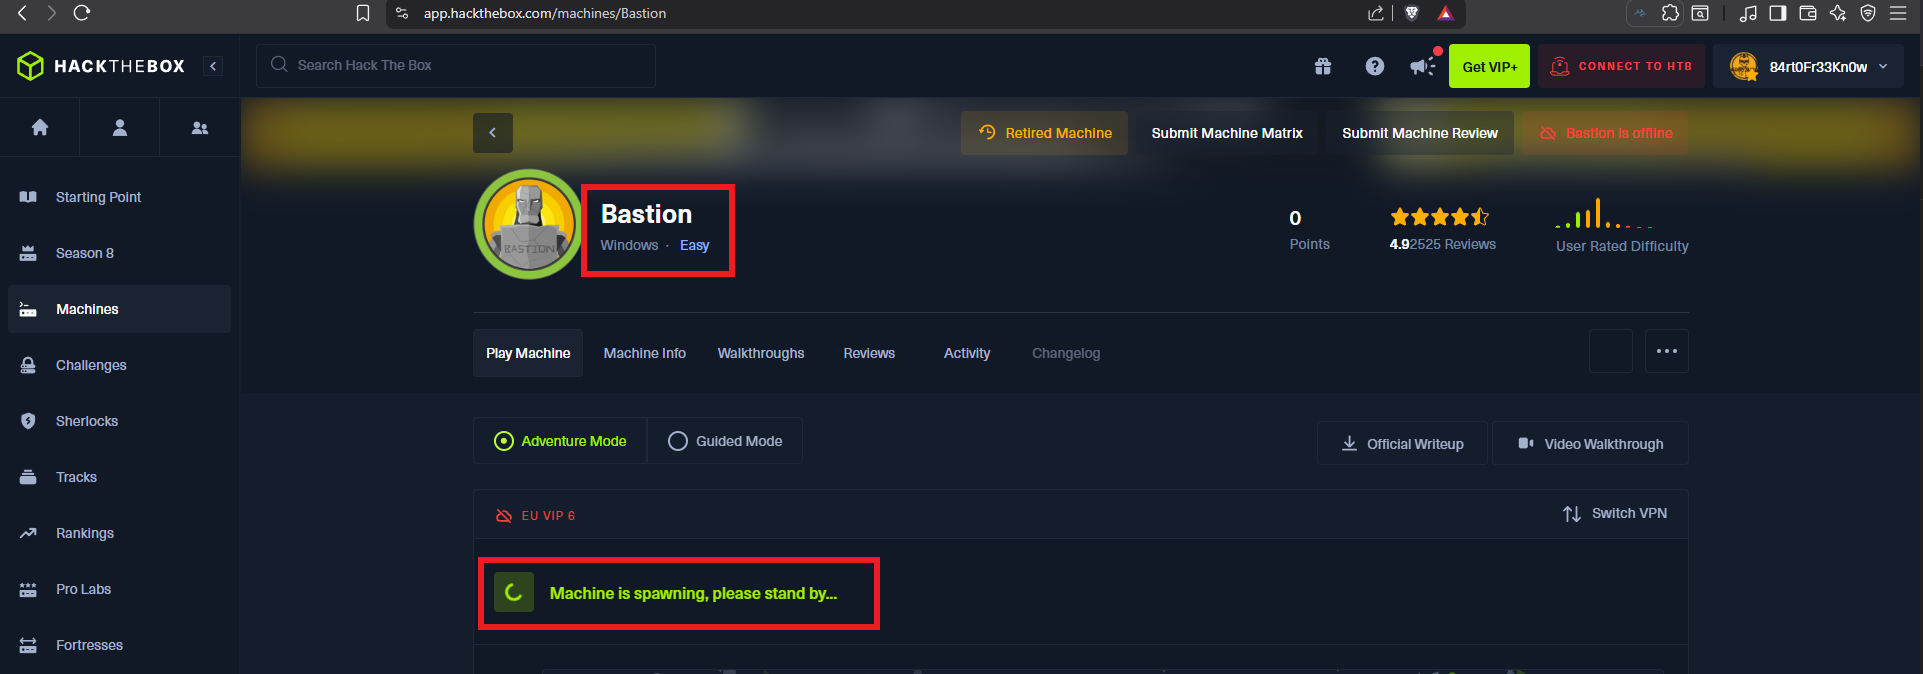Select Adventure Mode radio option

coord(560,441)
